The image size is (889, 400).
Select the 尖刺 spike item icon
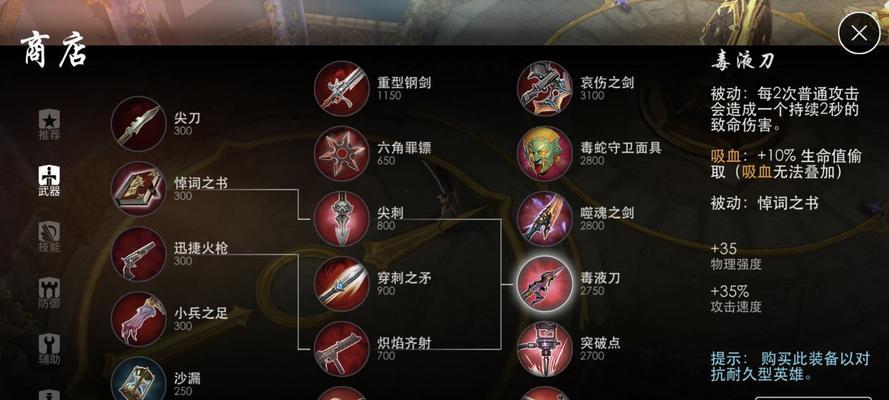pos(341,219)
